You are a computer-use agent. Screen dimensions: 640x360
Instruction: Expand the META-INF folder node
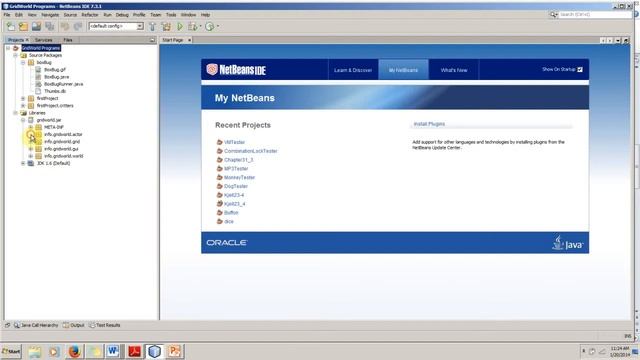(31, 127)
